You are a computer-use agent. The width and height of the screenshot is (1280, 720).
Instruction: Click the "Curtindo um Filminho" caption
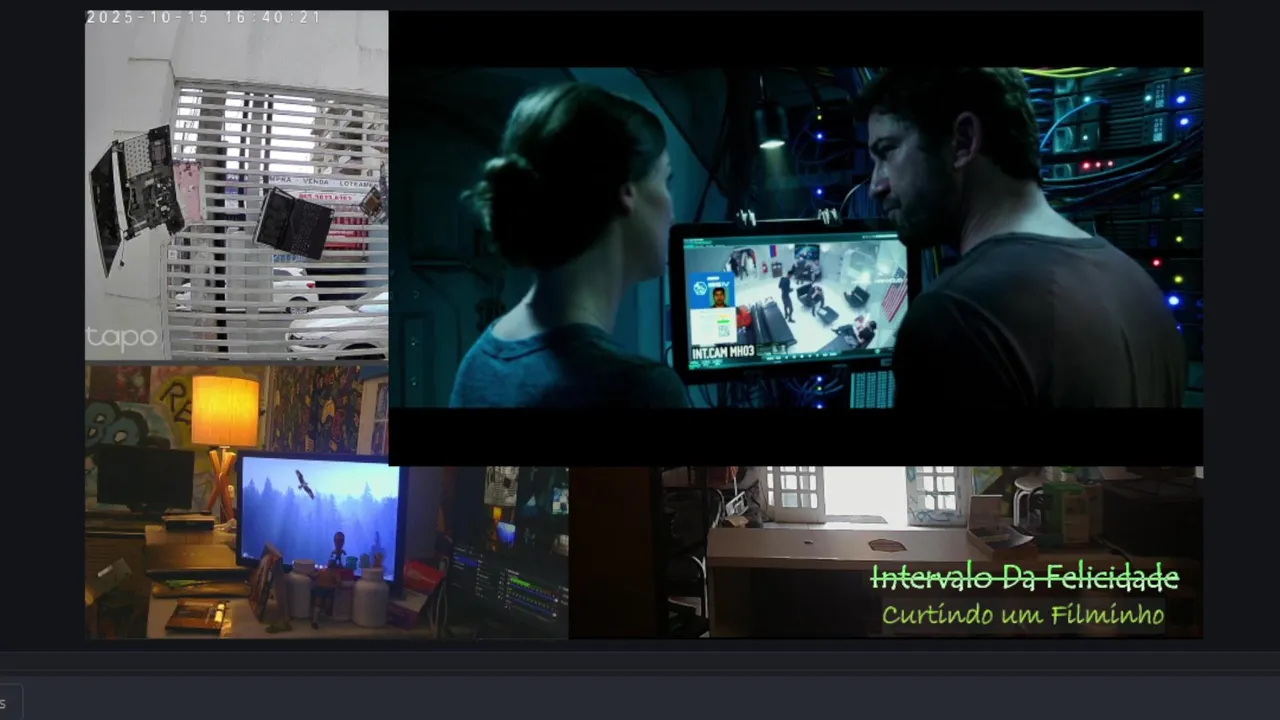(1023, 614)
